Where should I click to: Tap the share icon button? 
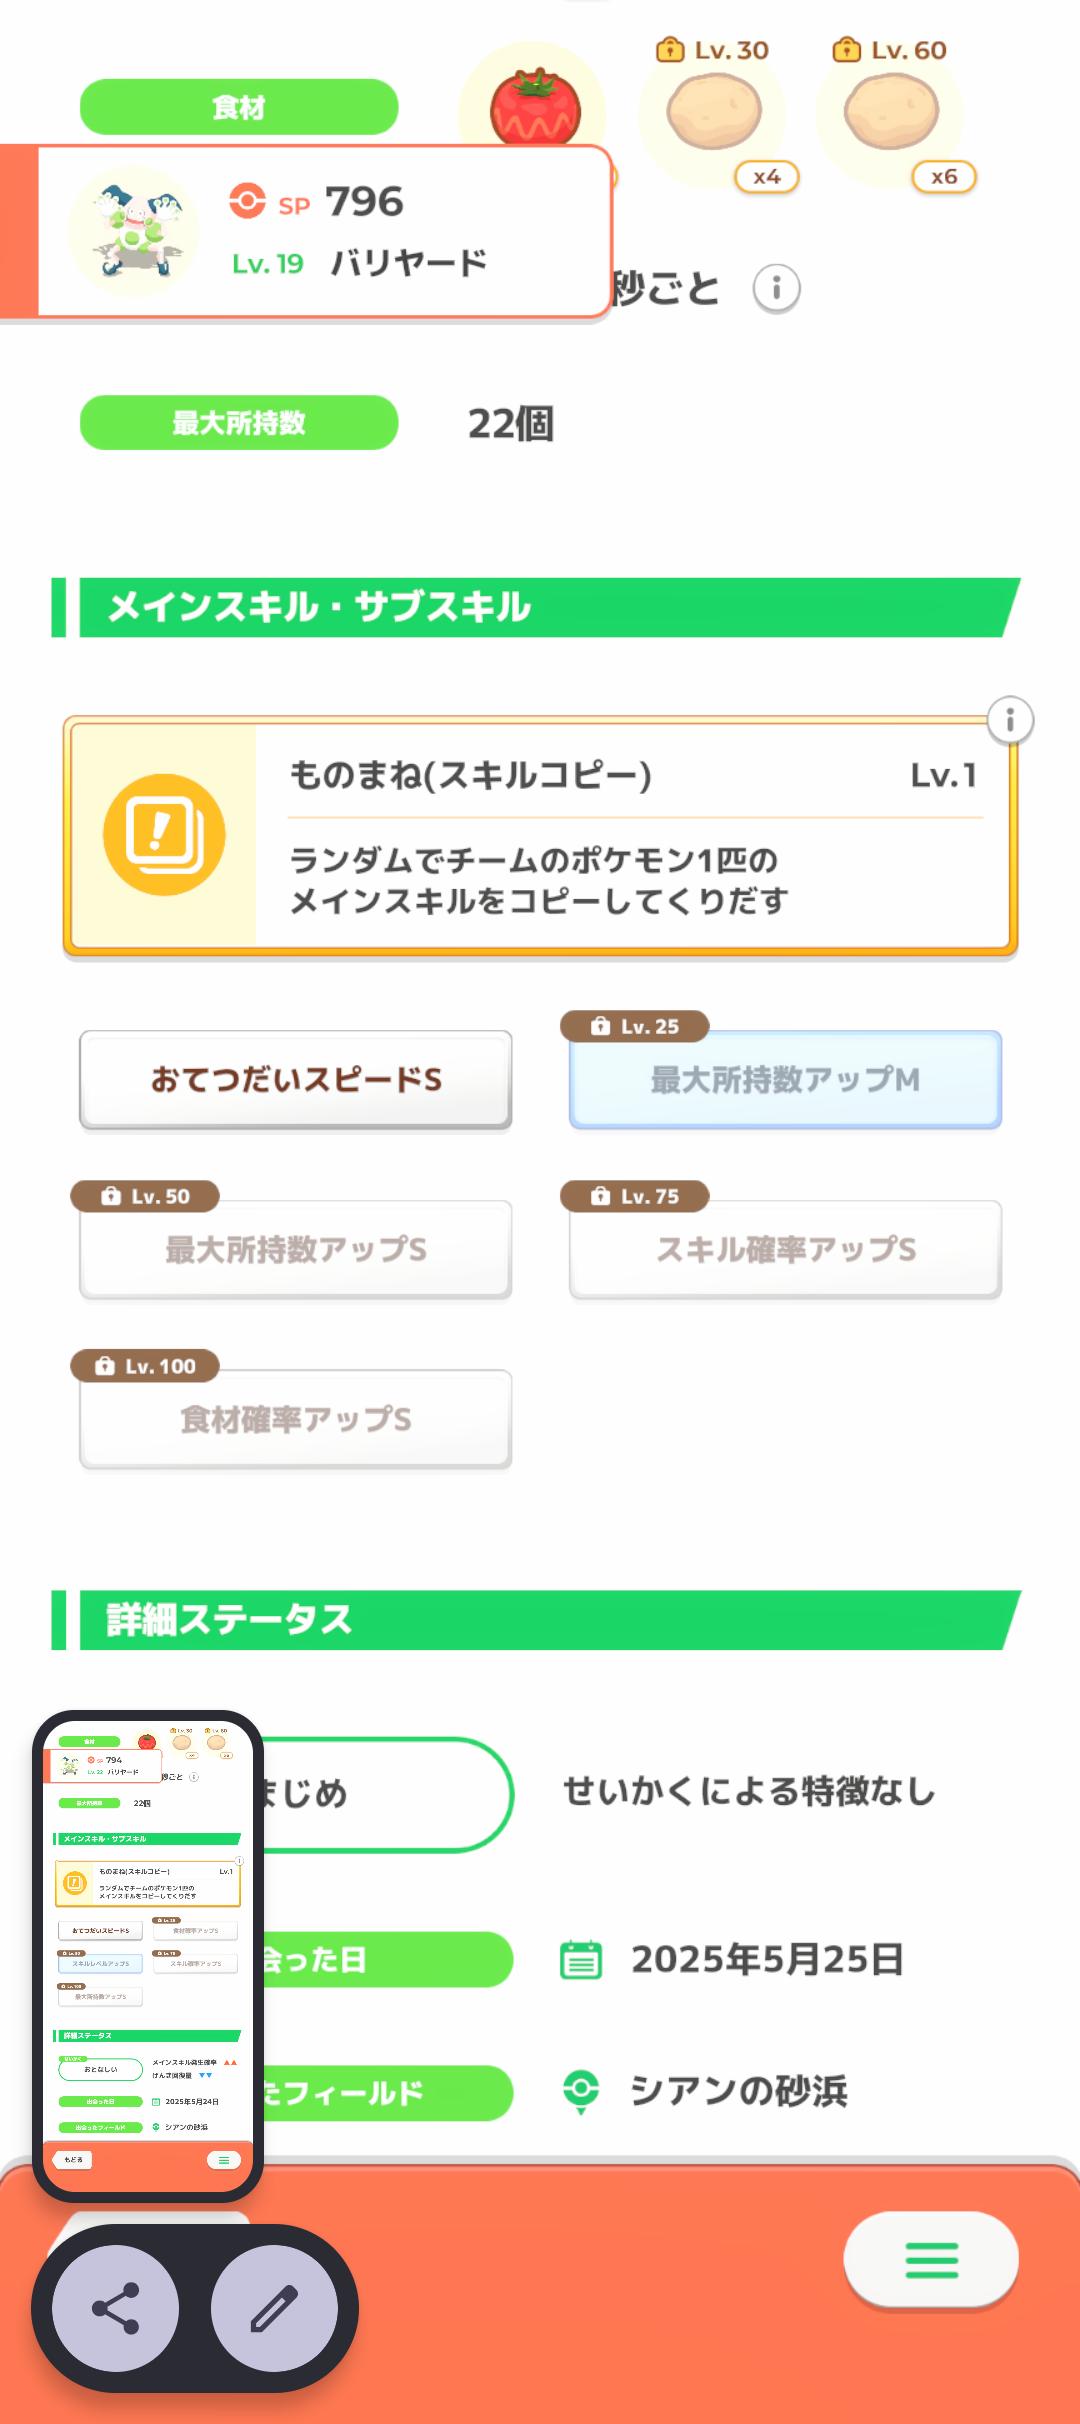coord(115,2307)
